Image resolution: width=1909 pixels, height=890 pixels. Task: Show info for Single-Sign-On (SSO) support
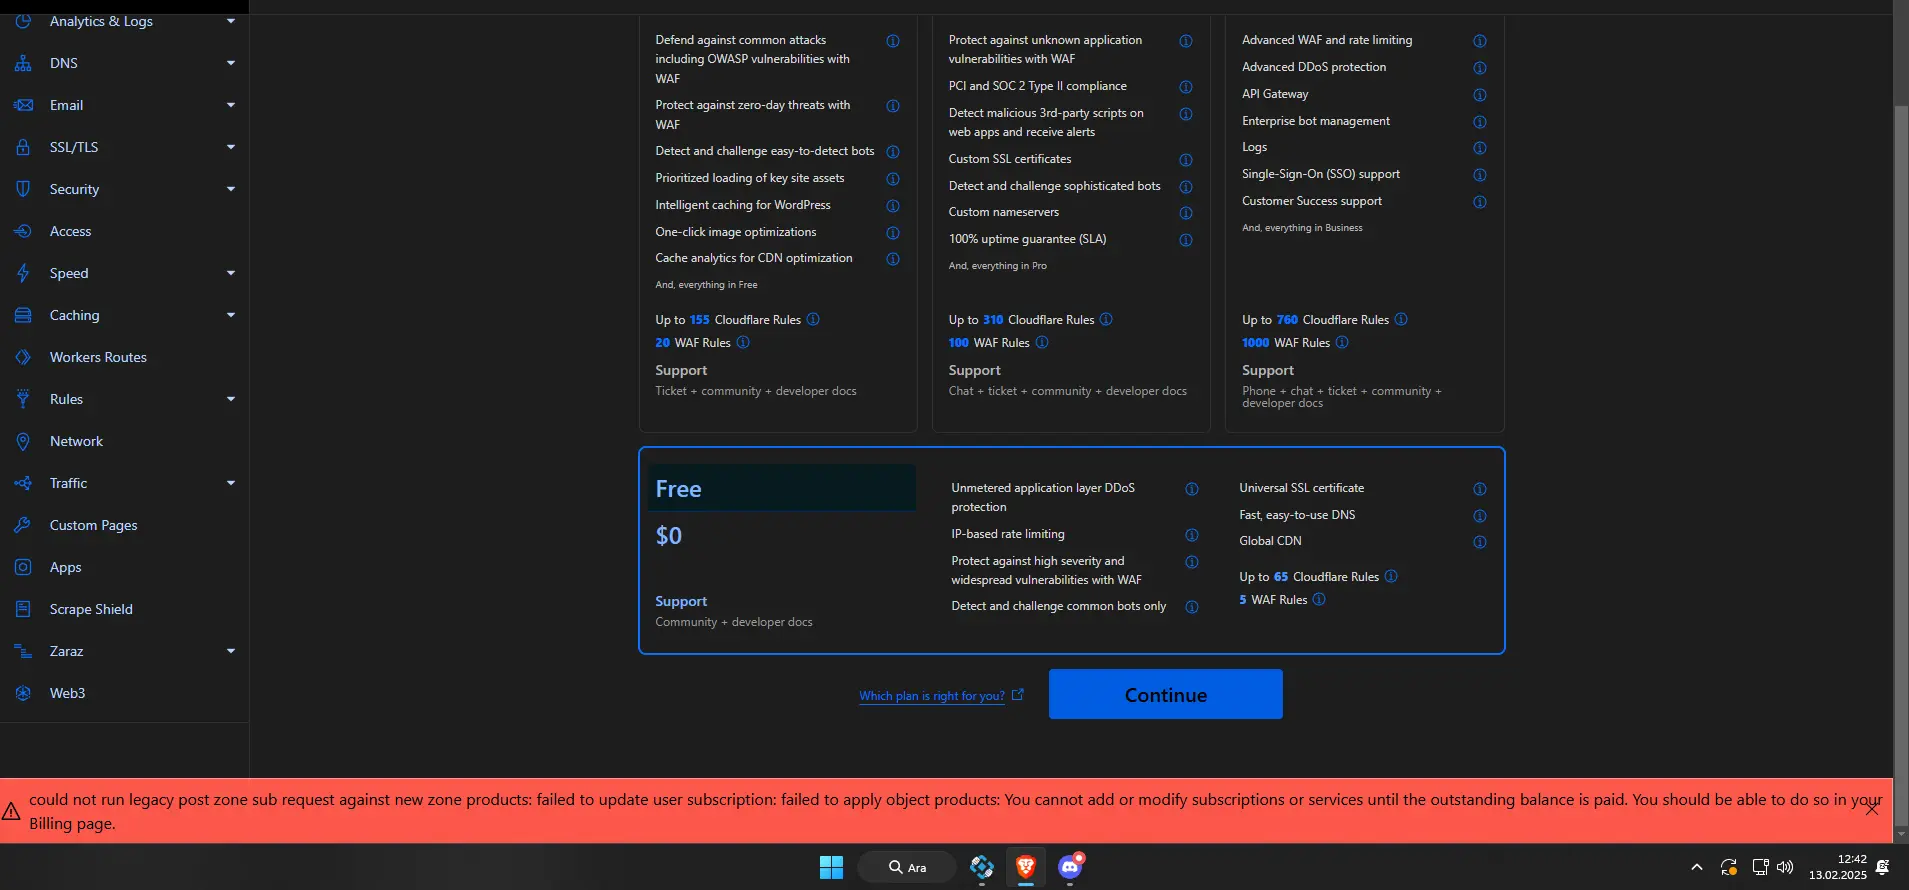point(1480,175)
